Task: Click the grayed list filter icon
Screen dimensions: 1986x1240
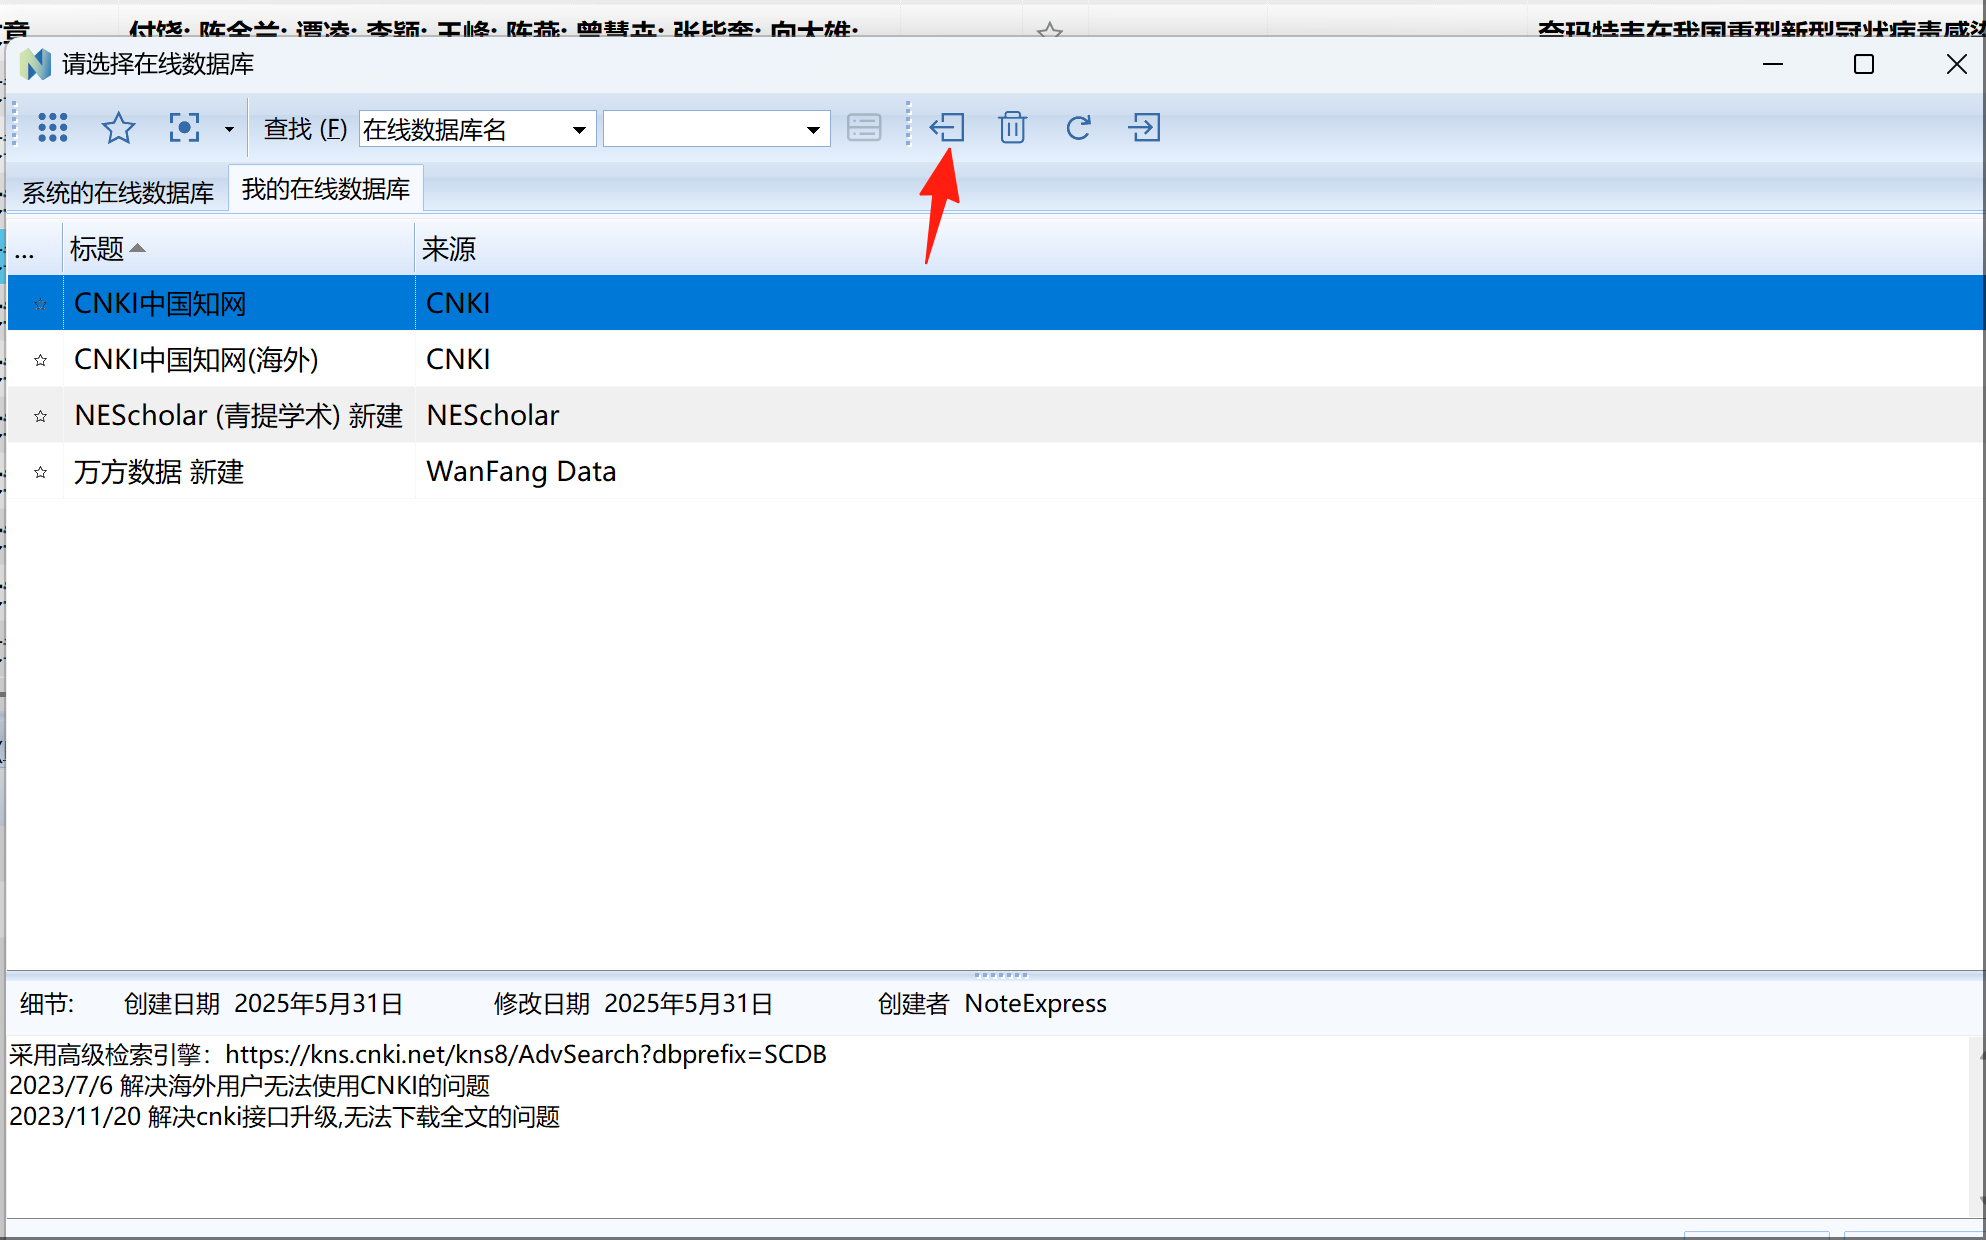Action: pyautogui.click(x=864, y=128)
